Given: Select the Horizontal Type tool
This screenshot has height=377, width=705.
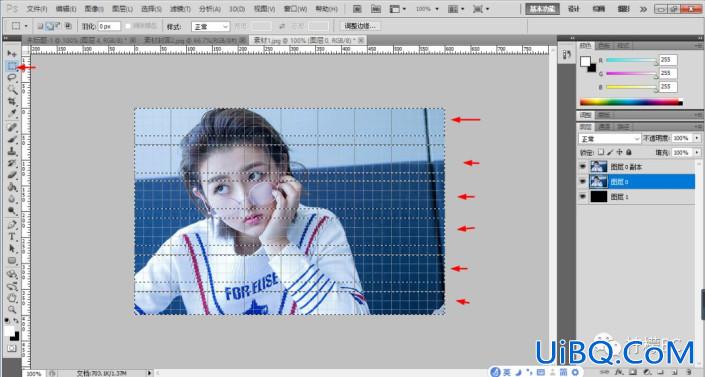Looking at the screenshot, I should tap(12, 237).
